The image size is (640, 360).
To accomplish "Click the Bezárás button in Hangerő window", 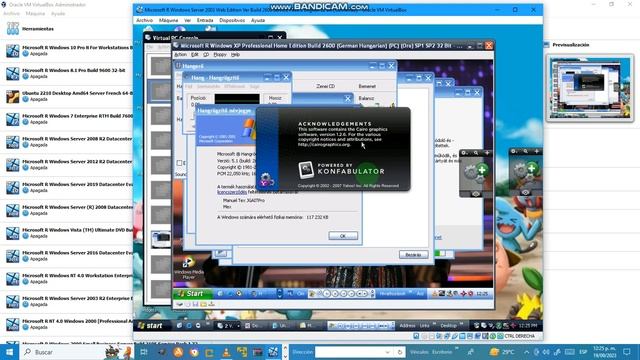I will (x=413, y=255).
